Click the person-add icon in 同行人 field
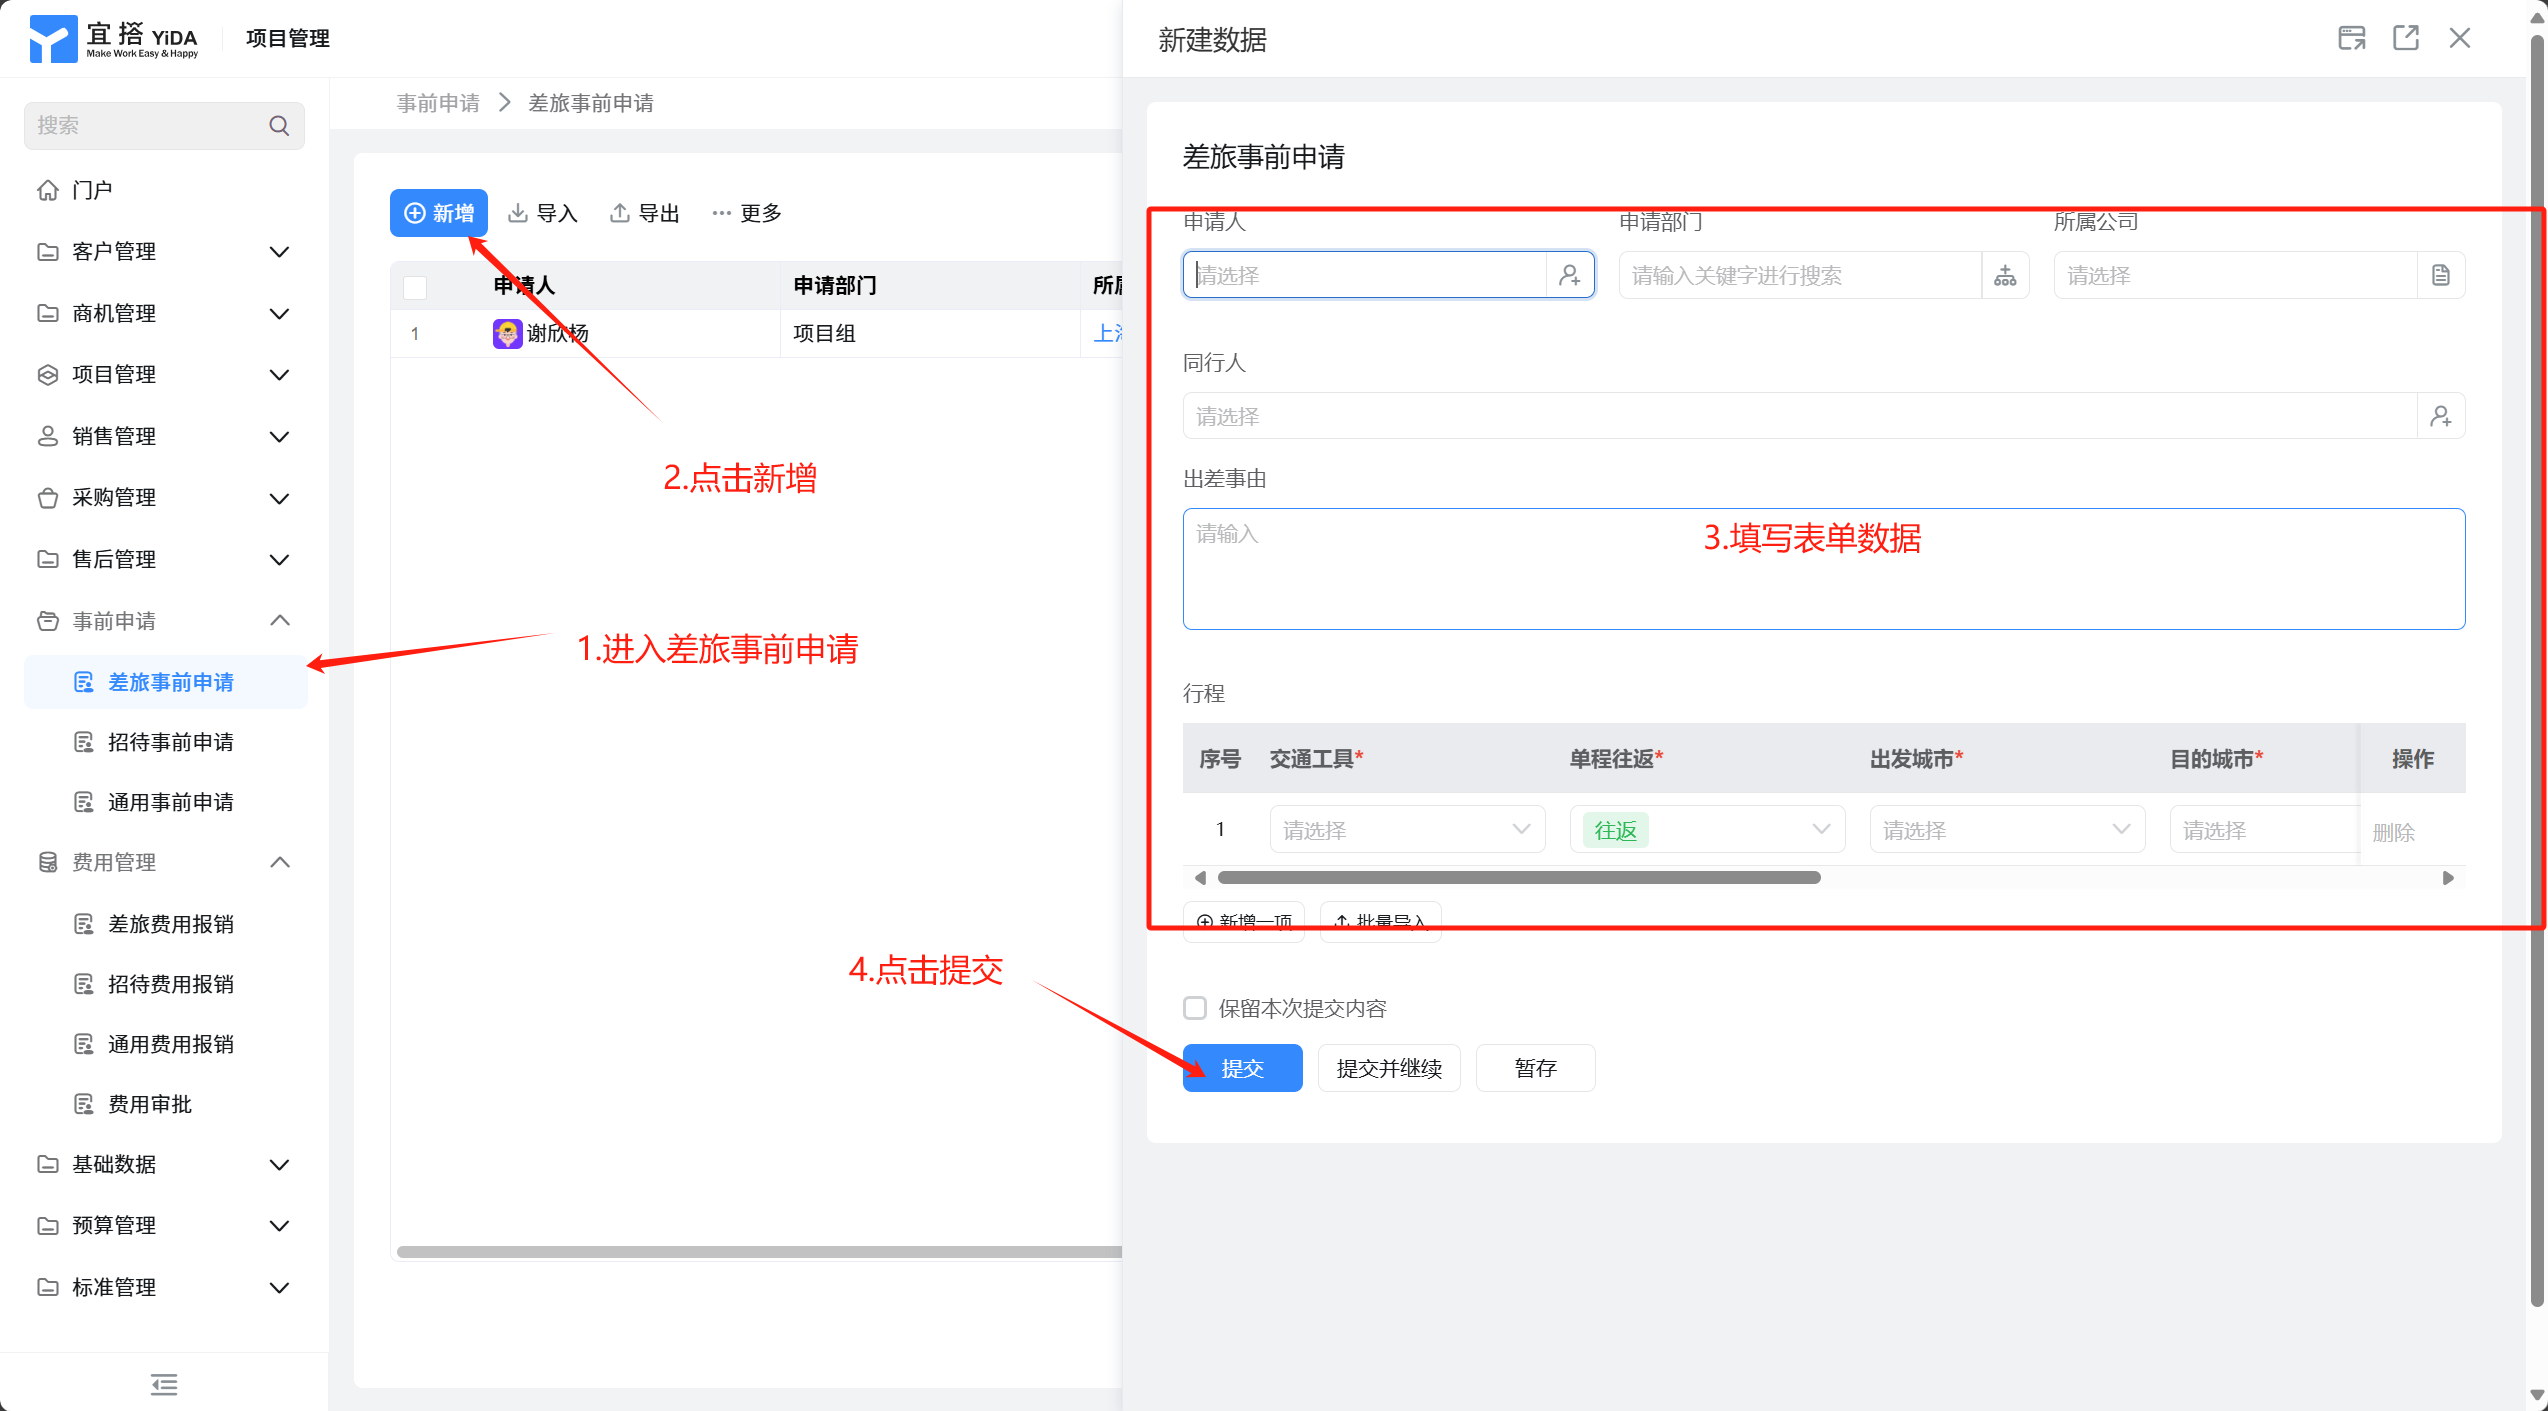Screen dimensions: 2548x1411 point(2440,416)
